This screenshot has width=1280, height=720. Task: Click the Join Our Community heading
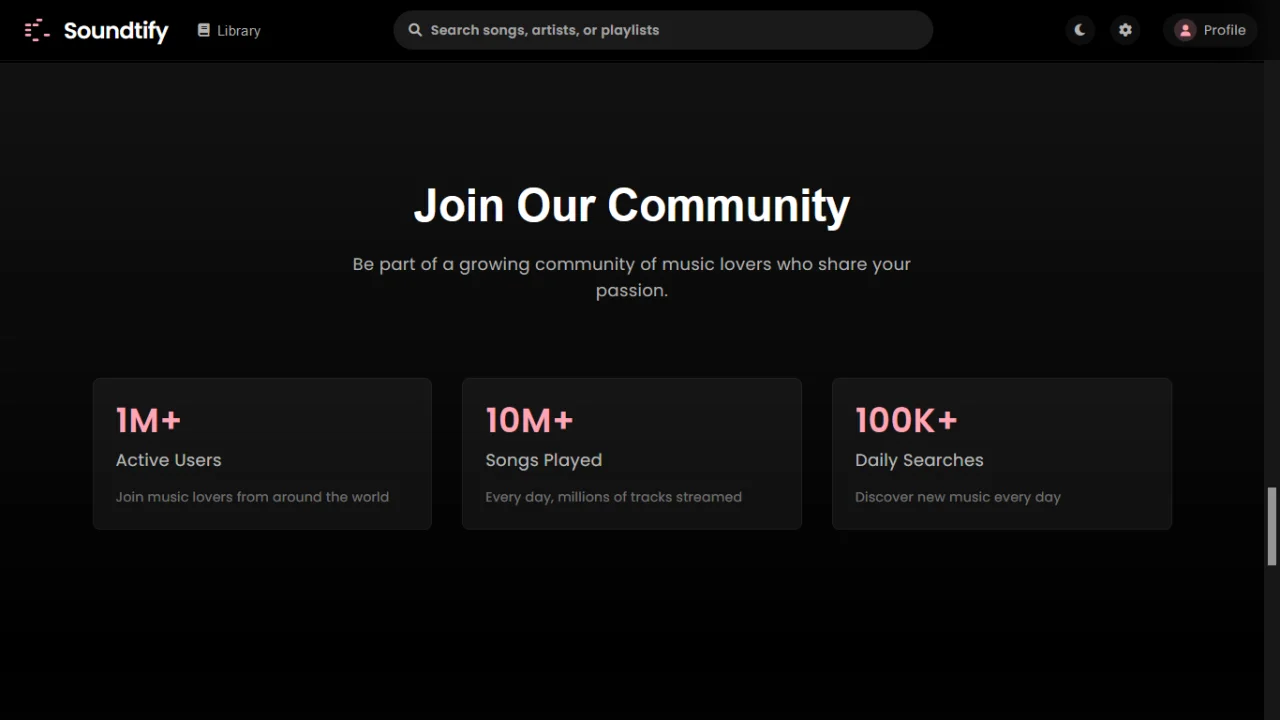pyautogui.click(x=632, y=205)
